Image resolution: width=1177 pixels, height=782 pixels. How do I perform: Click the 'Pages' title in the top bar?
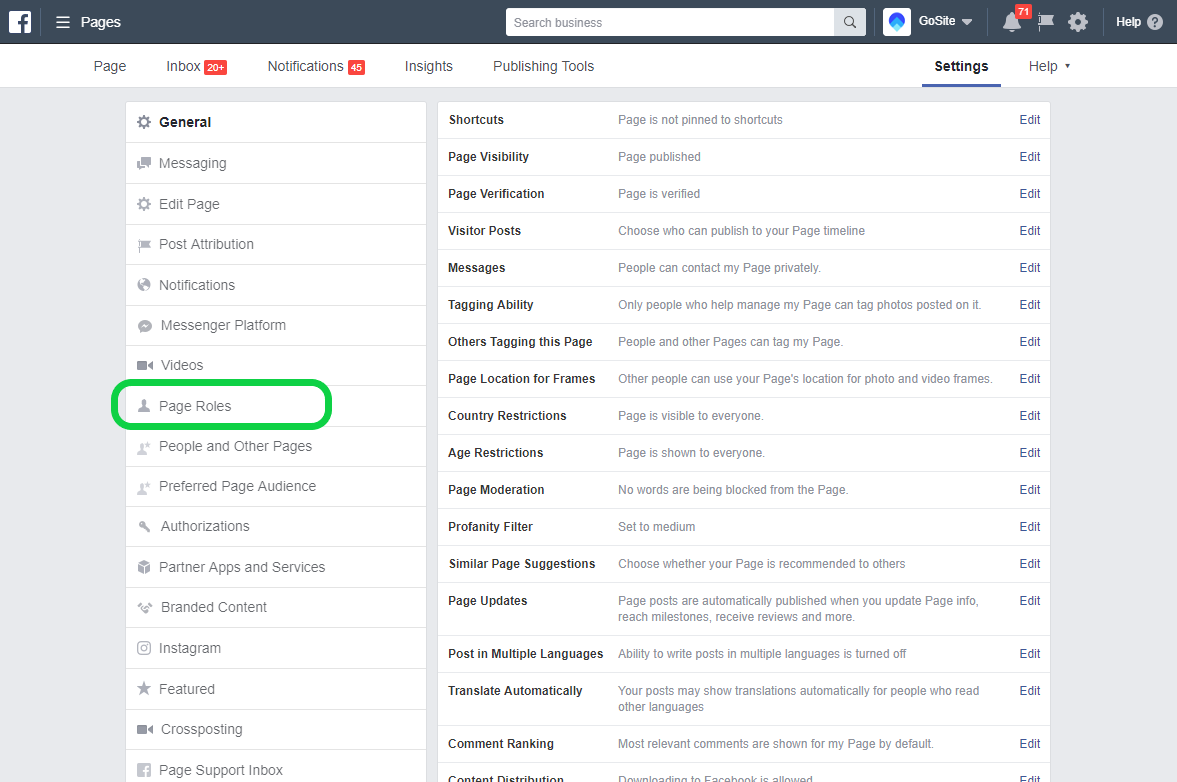point(101,23)
